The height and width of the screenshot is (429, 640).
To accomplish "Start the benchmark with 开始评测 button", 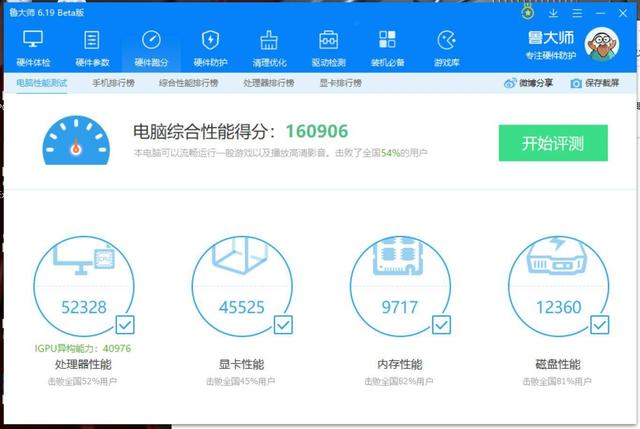I will pyautogui.click(x=553, y=143).
